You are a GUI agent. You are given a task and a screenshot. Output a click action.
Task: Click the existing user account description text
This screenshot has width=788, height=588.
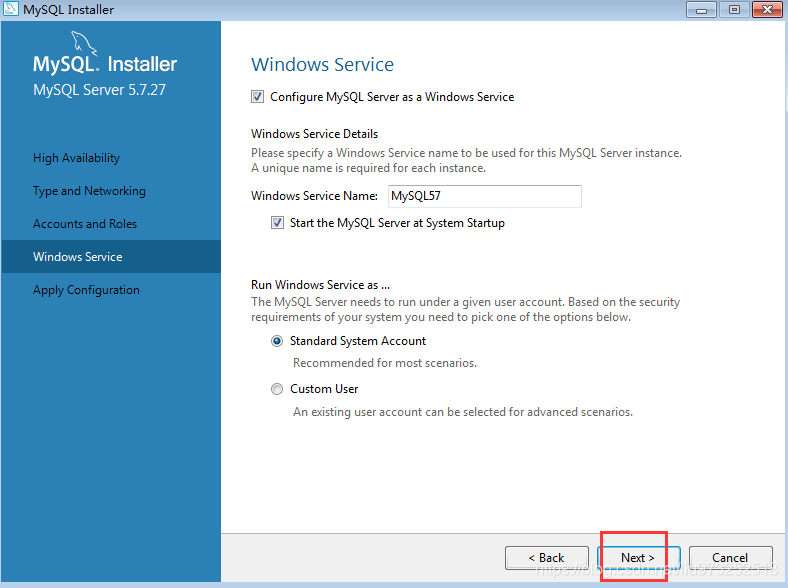pyautogui.click(x=463, y=412)
